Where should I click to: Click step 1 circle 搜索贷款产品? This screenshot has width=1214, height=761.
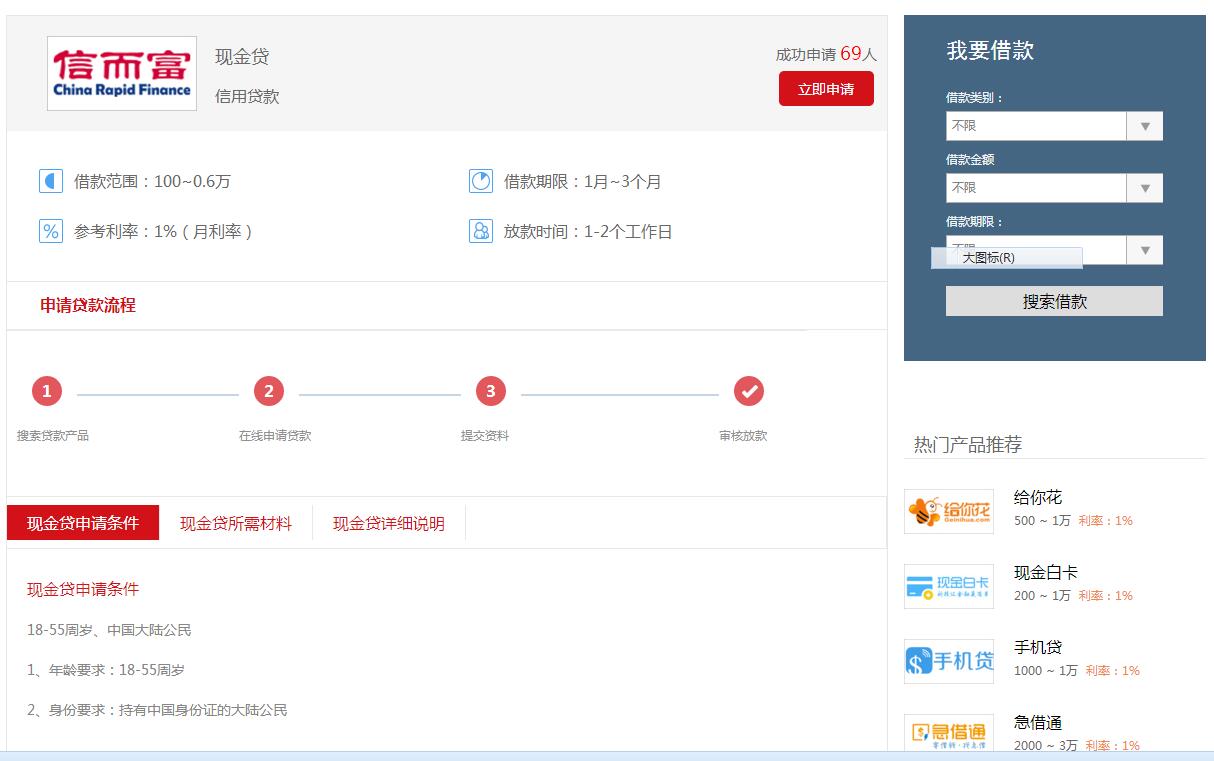[46, 391]
